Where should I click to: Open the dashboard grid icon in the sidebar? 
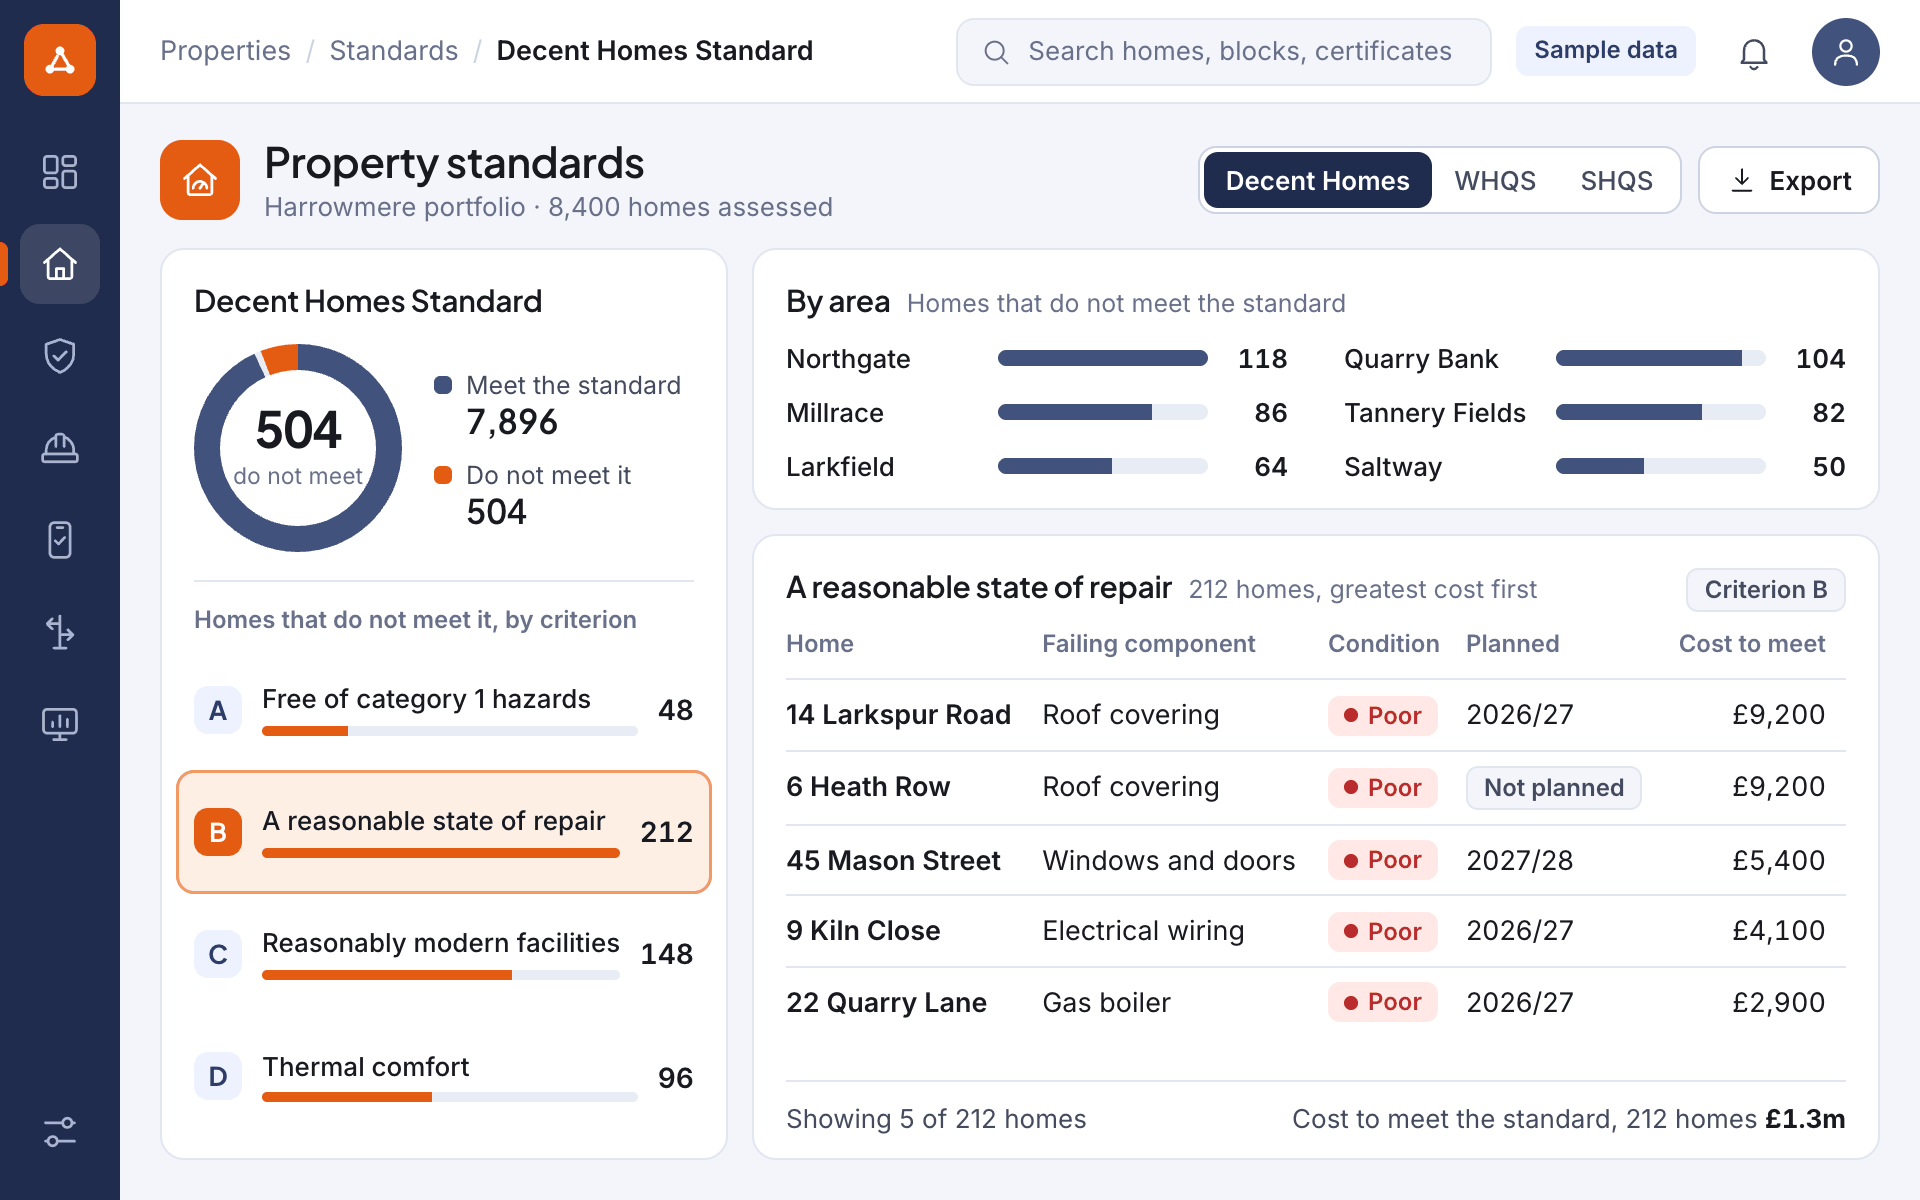(60, 172)
